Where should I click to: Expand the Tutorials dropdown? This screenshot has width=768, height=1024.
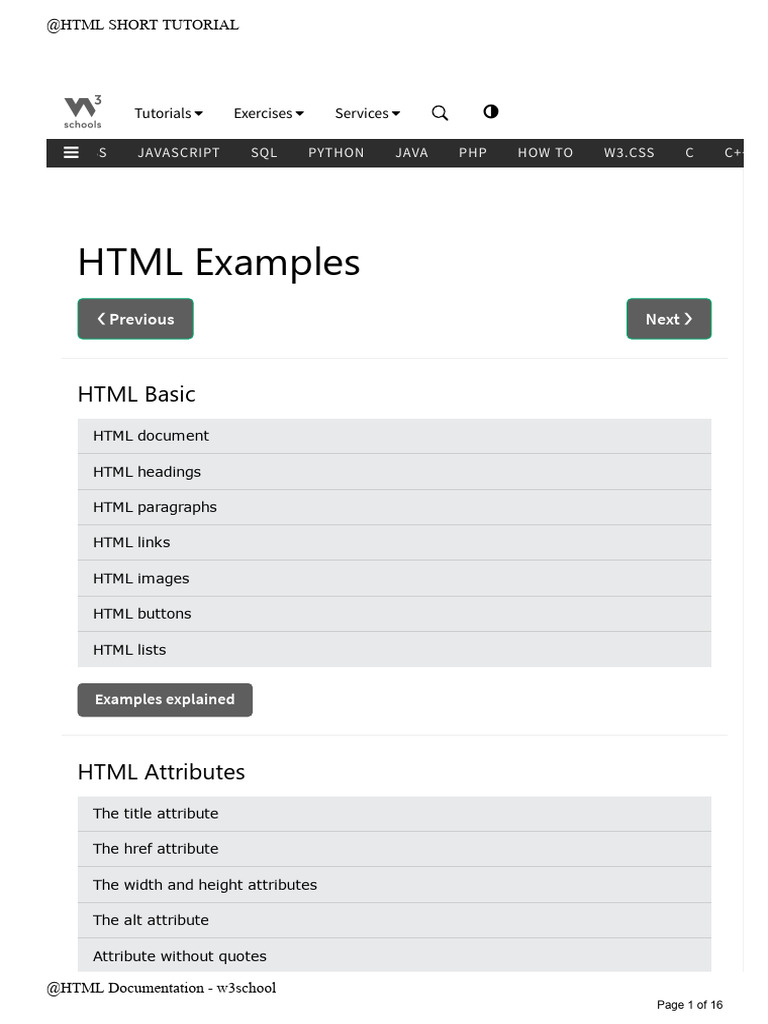click(169, 113)
